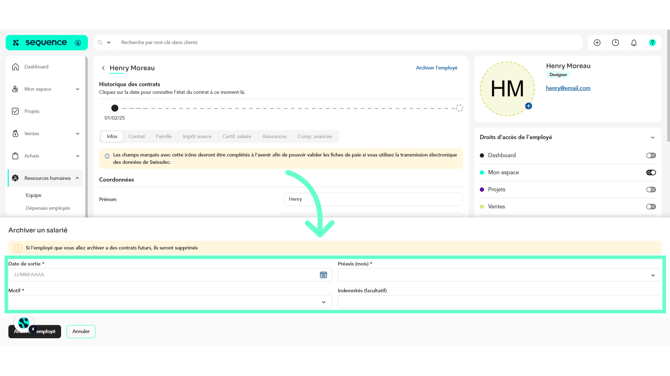Open the Motif dropdown

point(170,302)
